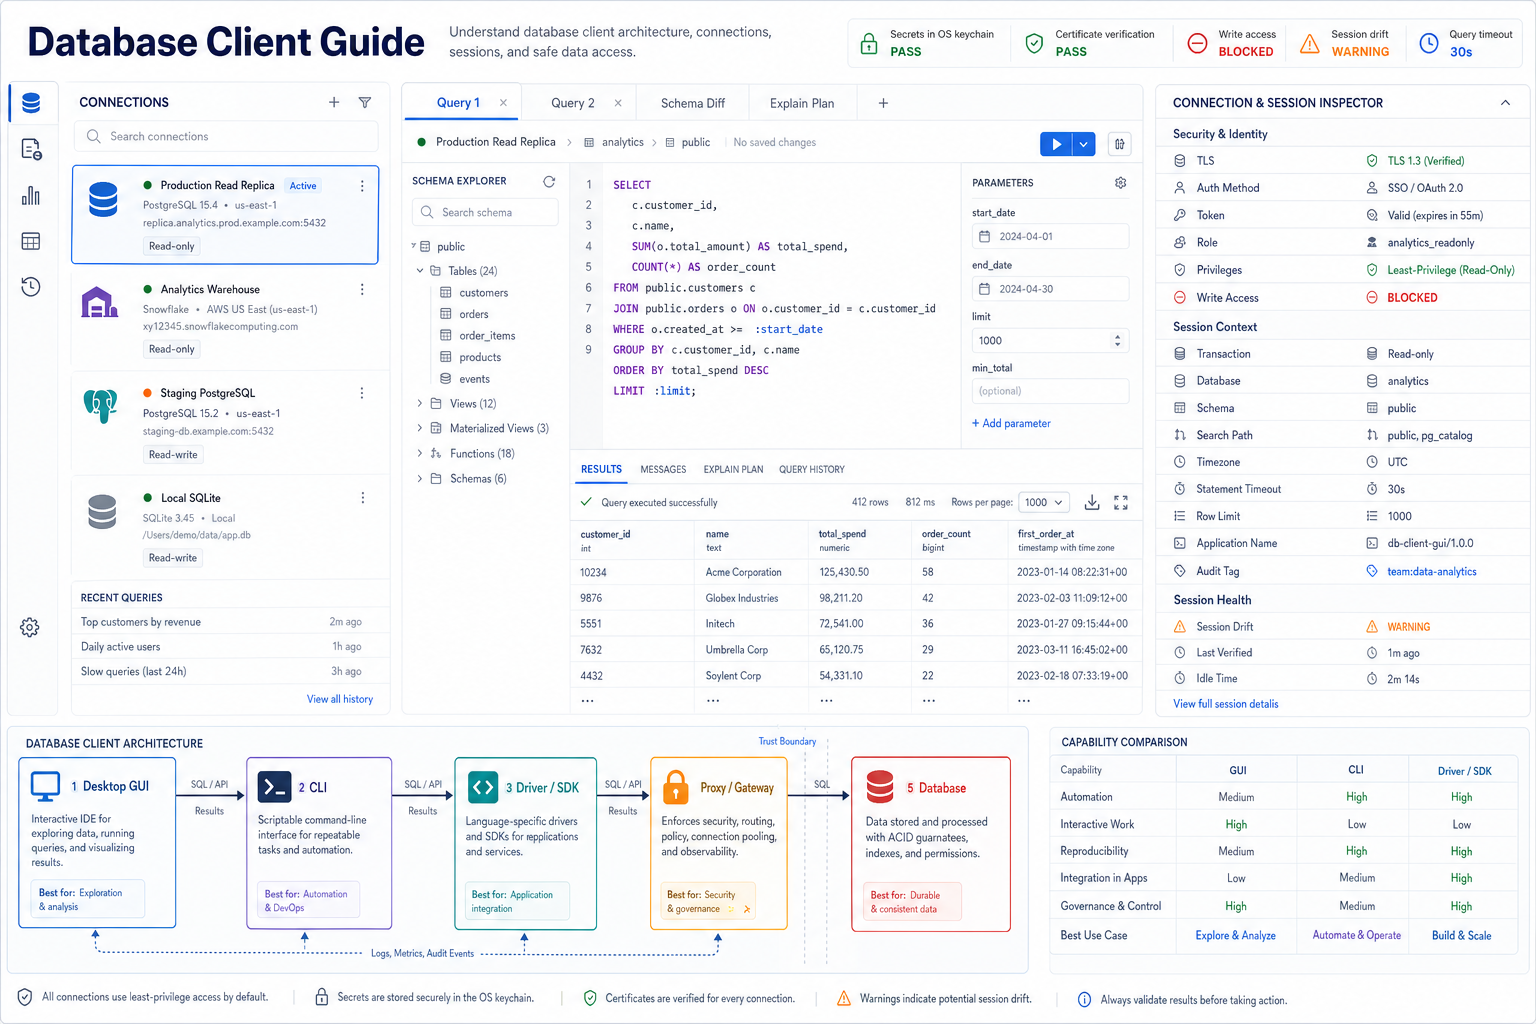
Task: Open the database connections sidebar icon
Action: point(31,103)
